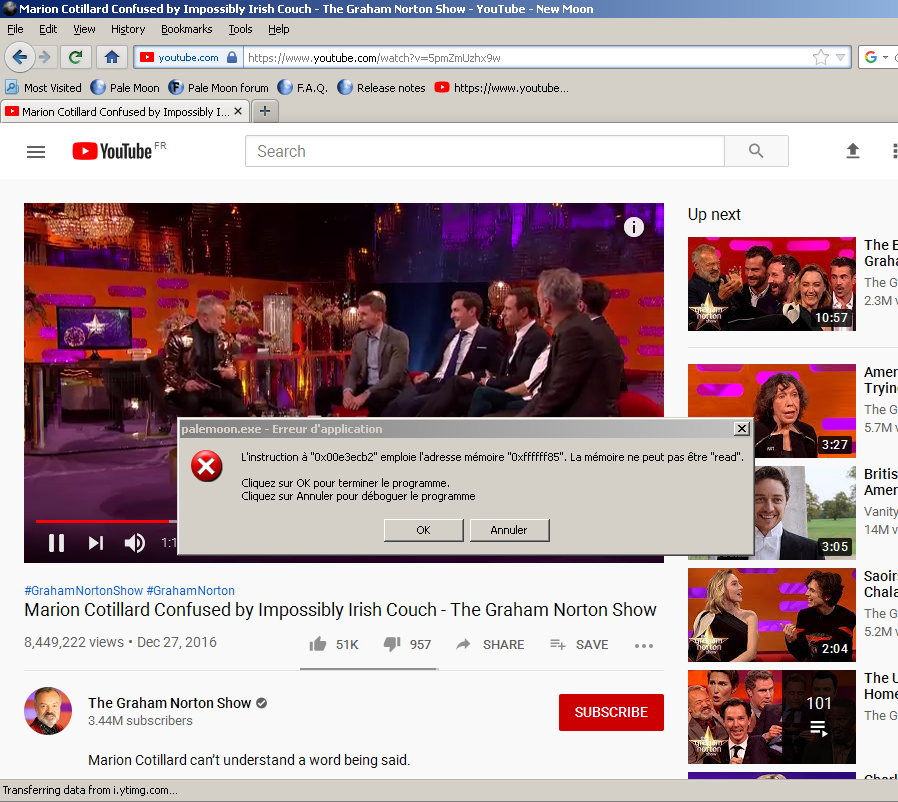Viewport: 898px width, 802px height.
Task: Click SAVE to add to playlist
Action: click(x=579, y=644)
